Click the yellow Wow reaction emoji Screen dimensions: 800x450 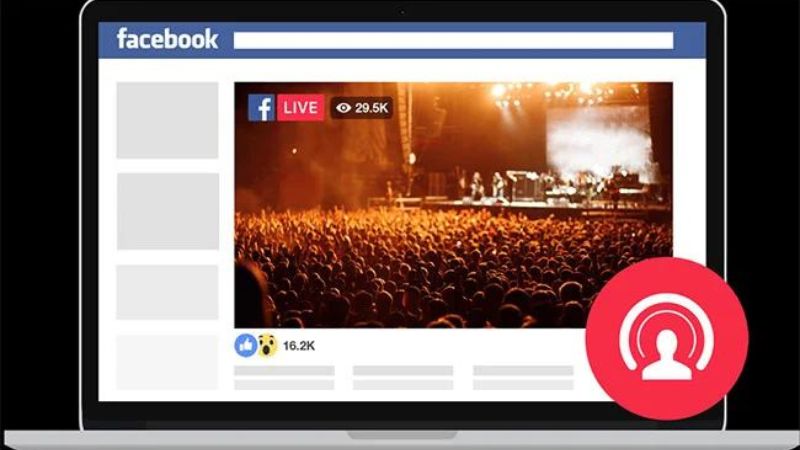point(267,345)
